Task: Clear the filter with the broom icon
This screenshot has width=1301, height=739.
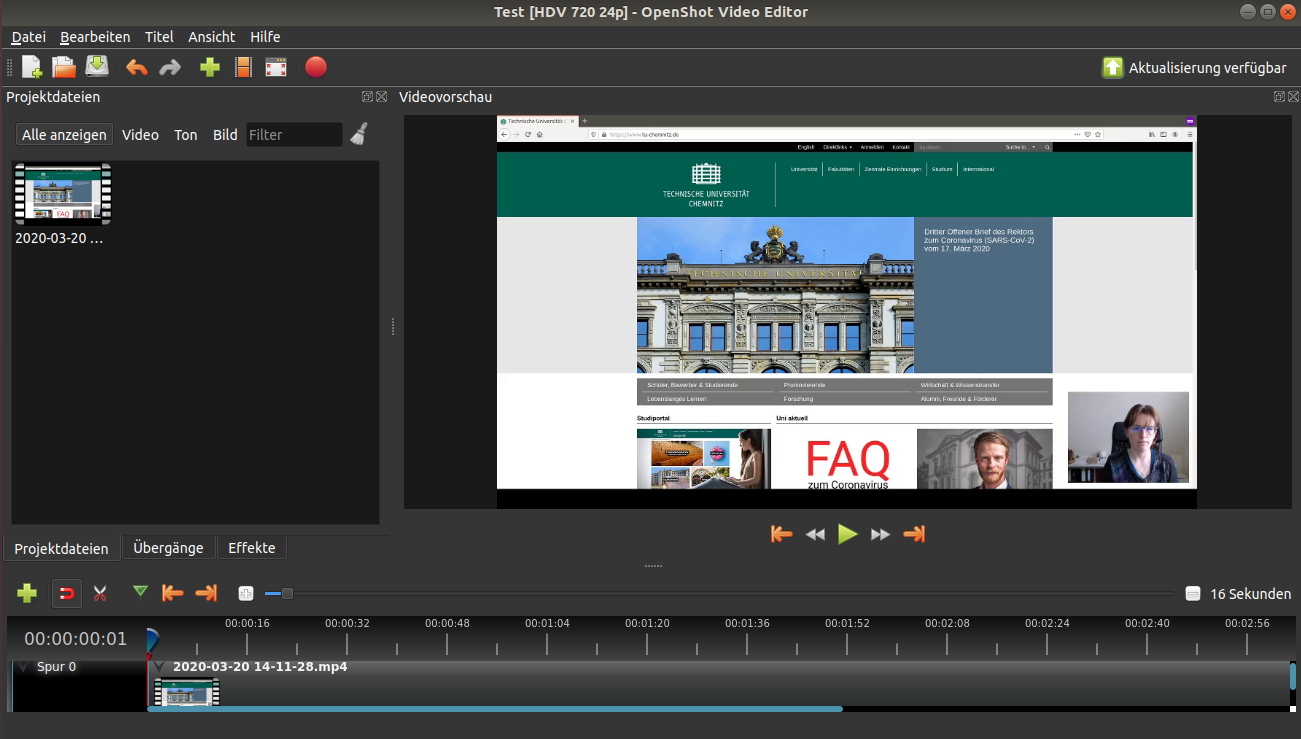Action: point(359,134)
